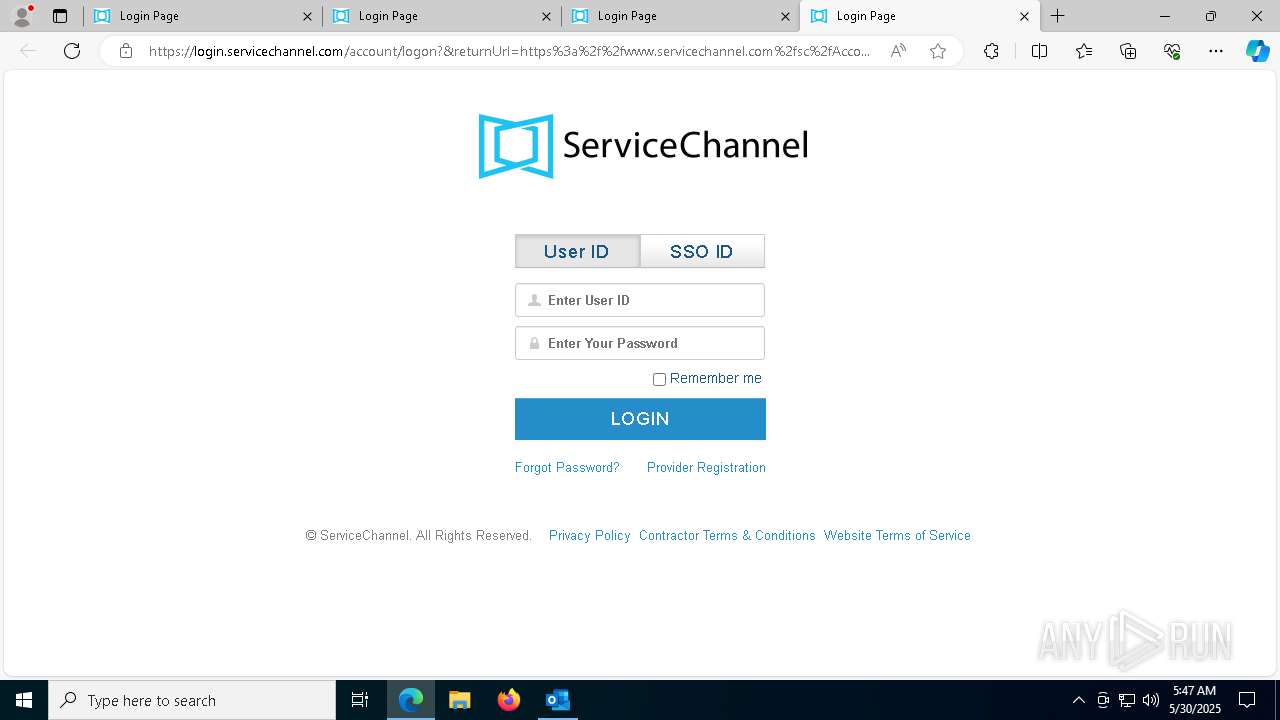Open the Forgot Password link
The height and width of the screenshot is (720, 1280).
567,467
